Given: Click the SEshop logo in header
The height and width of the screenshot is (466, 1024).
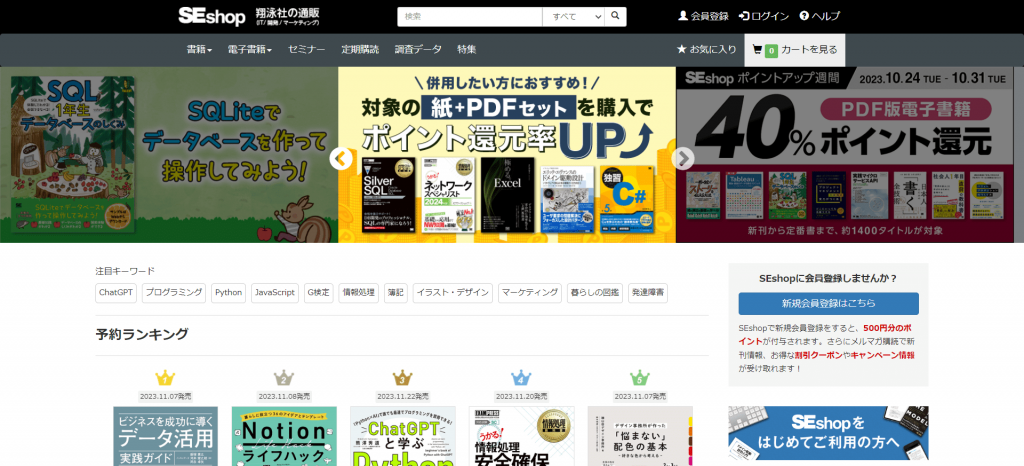Looking at the screenshot, I should 212,16.
